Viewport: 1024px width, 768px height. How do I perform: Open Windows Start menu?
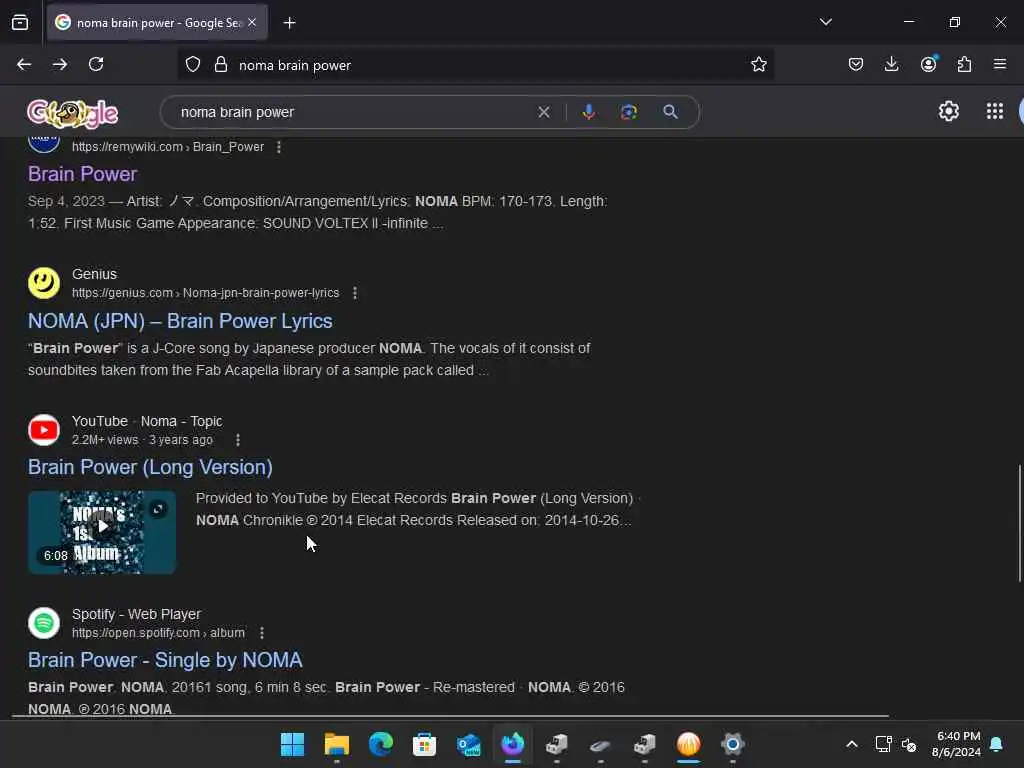pos(293,744)
